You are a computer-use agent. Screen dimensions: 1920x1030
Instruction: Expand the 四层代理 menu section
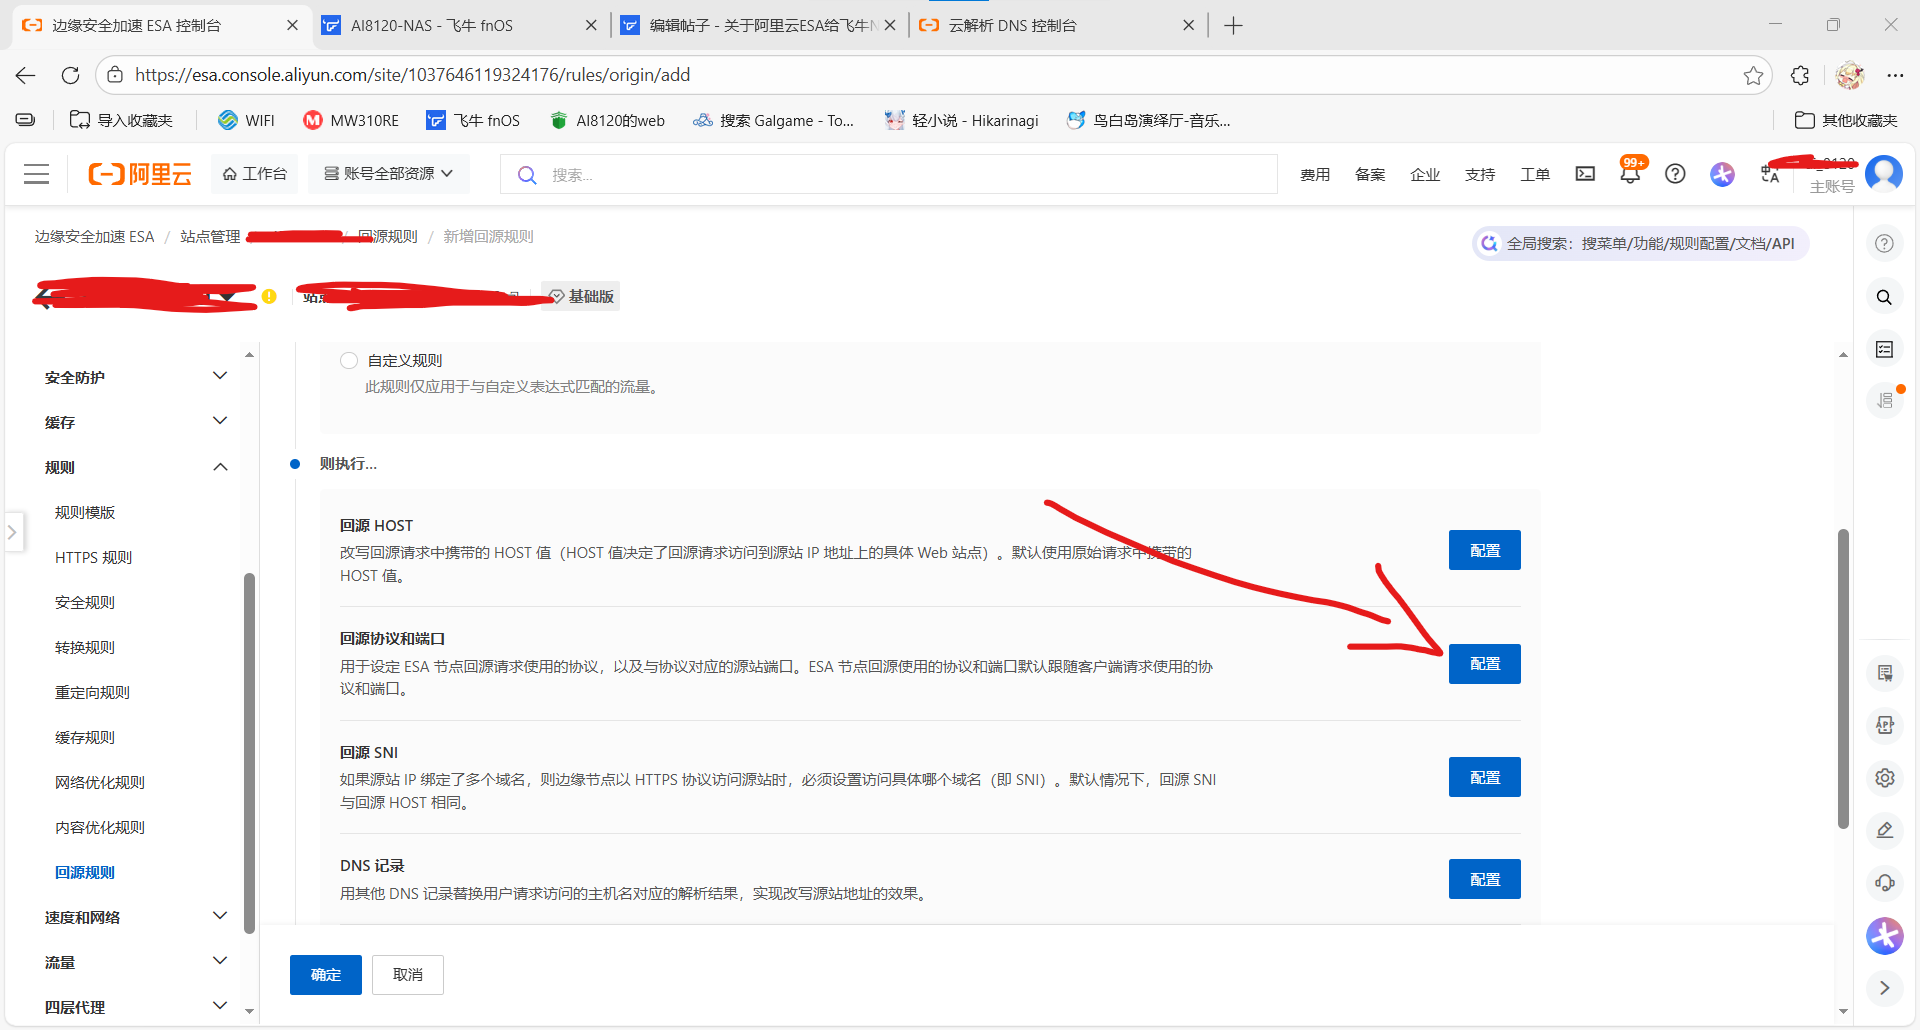click(136, 1007)
